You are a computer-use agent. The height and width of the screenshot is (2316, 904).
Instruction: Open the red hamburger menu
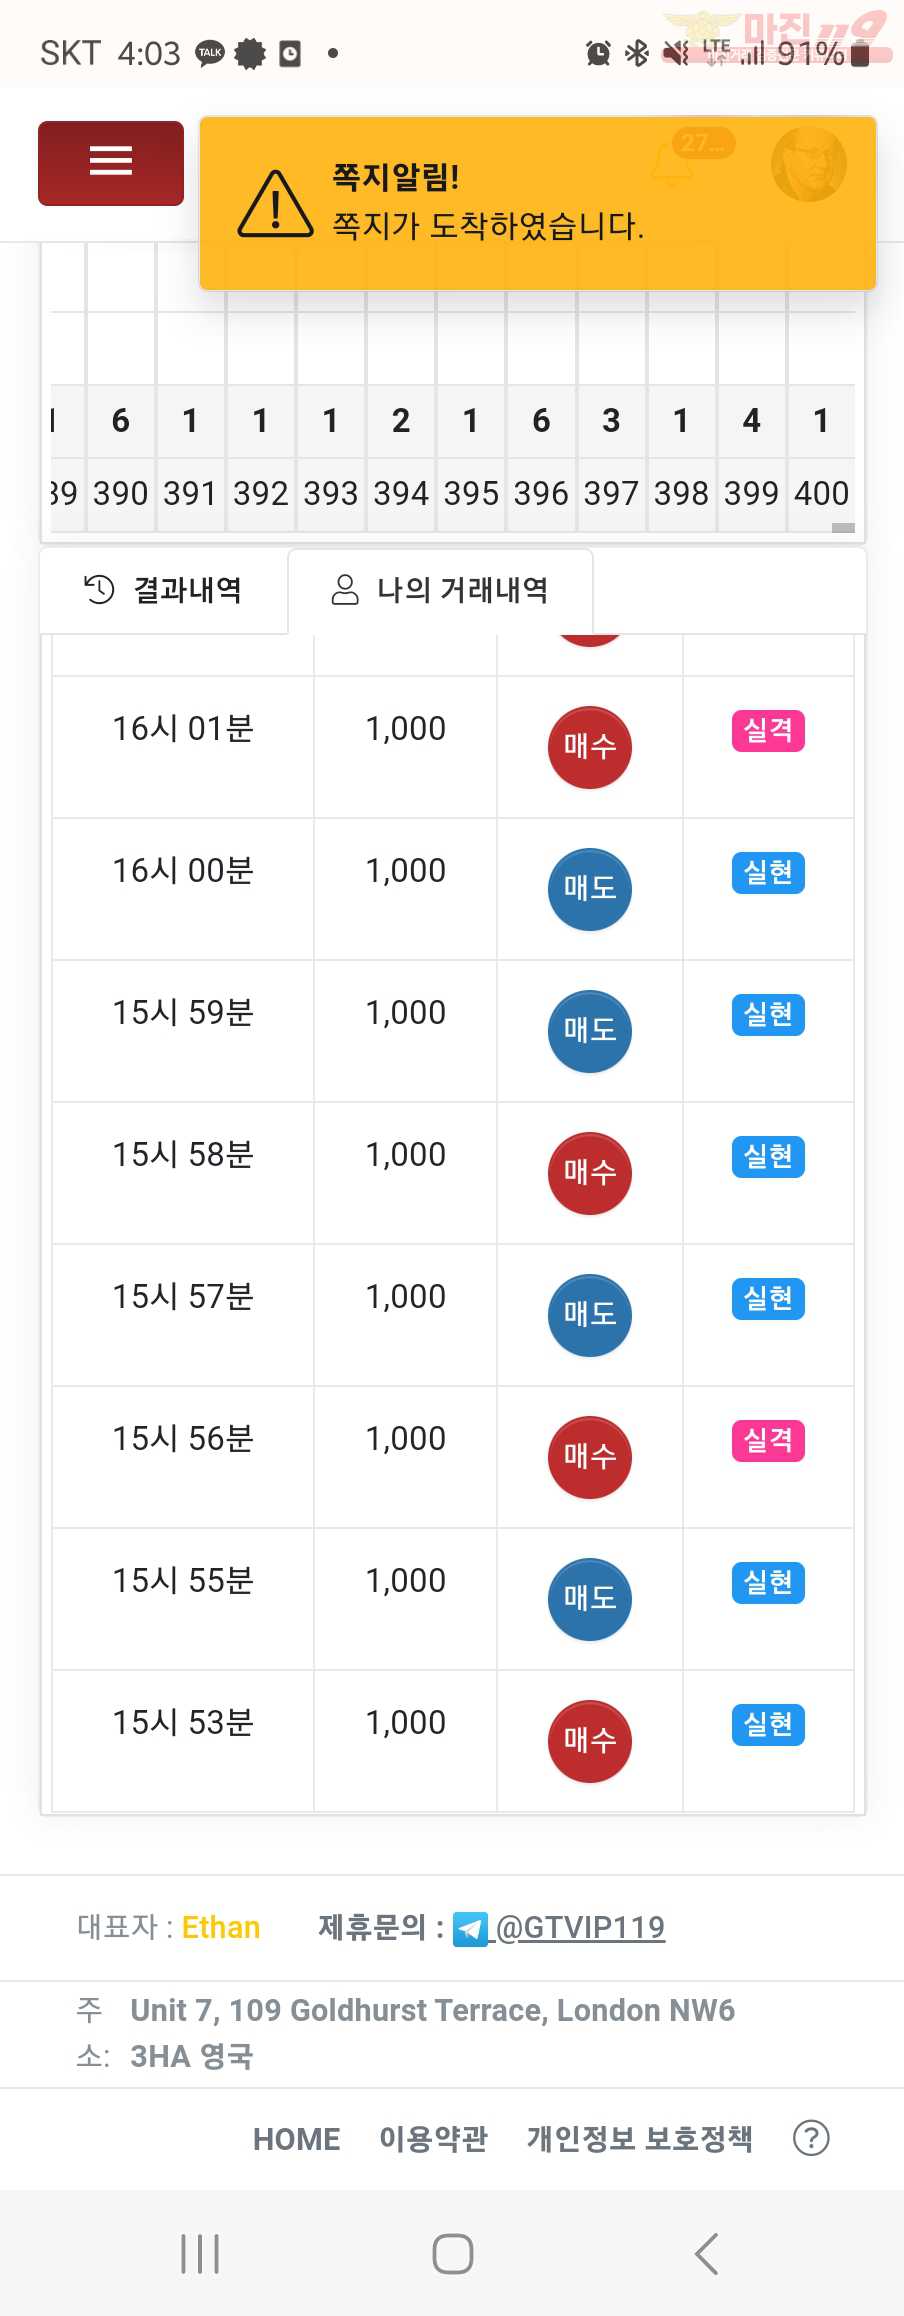click(x=111, y=163)
